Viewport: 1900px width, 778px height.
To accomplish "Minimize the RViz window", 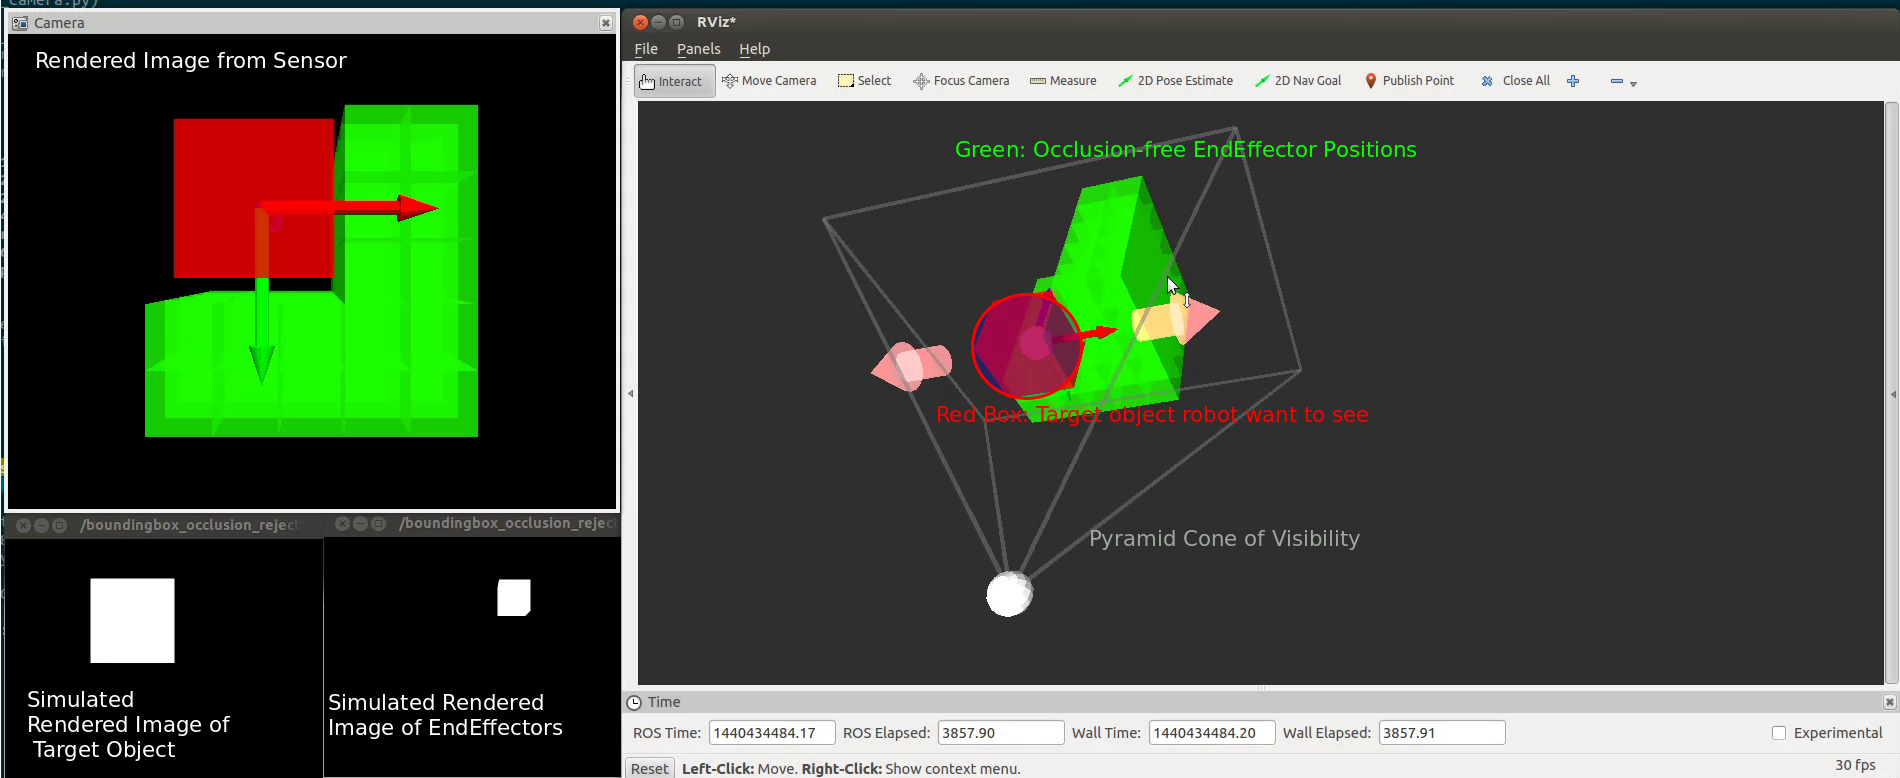I will coord(658,22).
